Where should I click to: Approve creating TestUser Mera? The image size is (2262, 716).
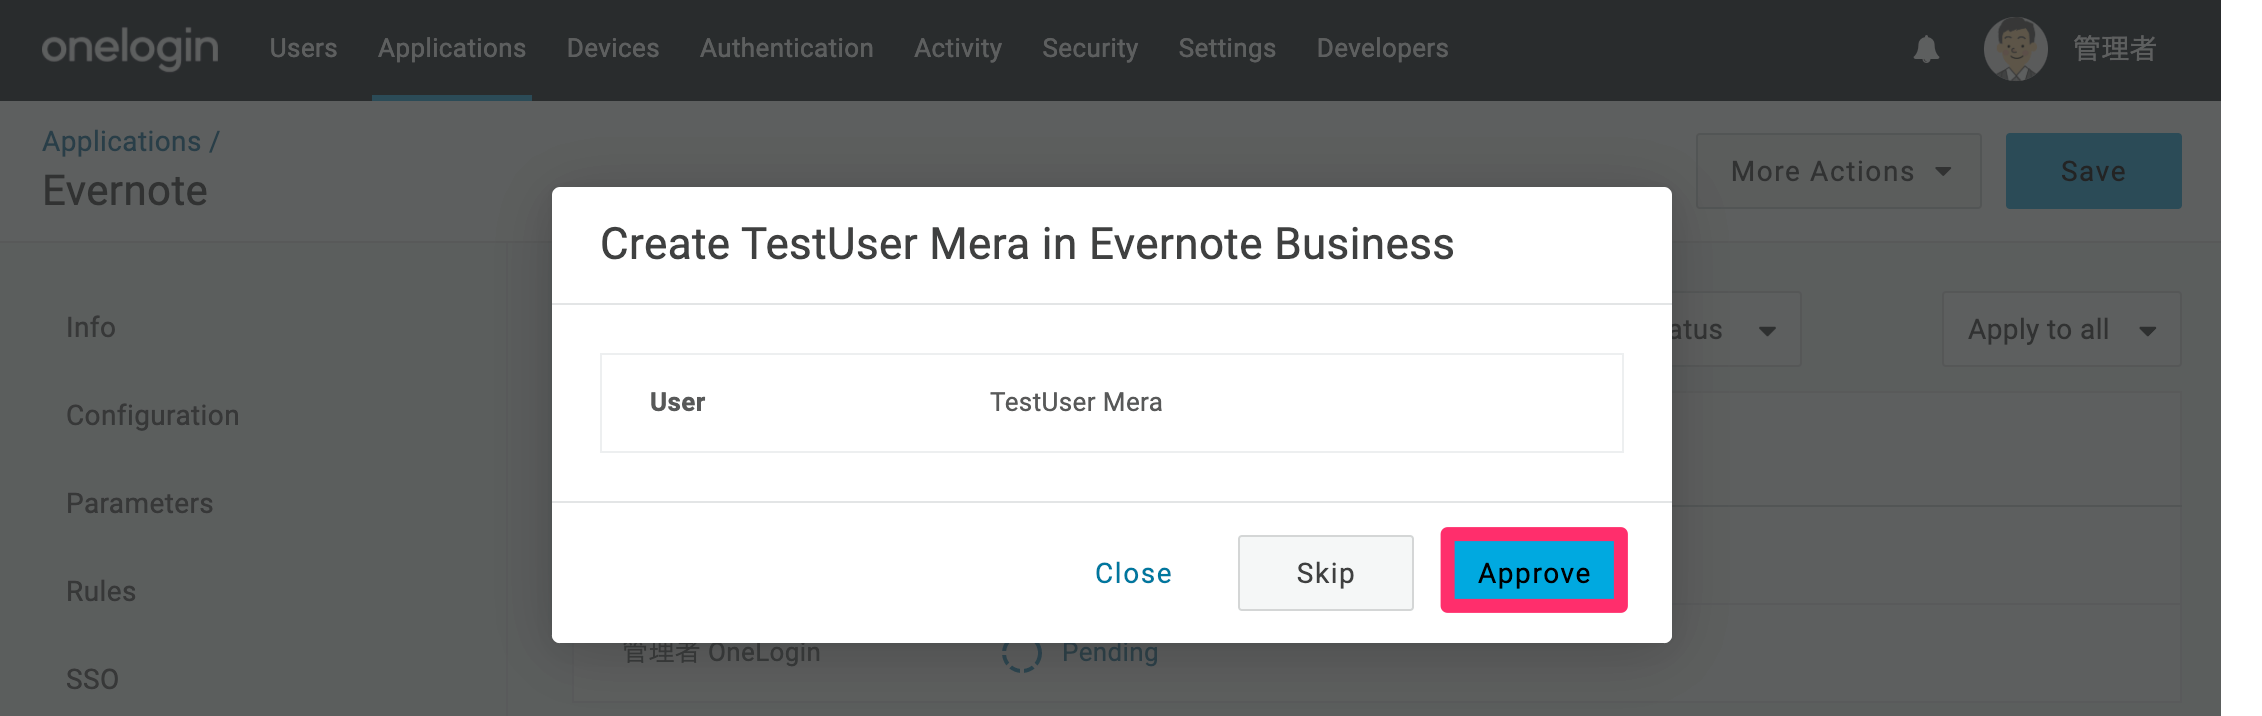[x=1534, y=573]
